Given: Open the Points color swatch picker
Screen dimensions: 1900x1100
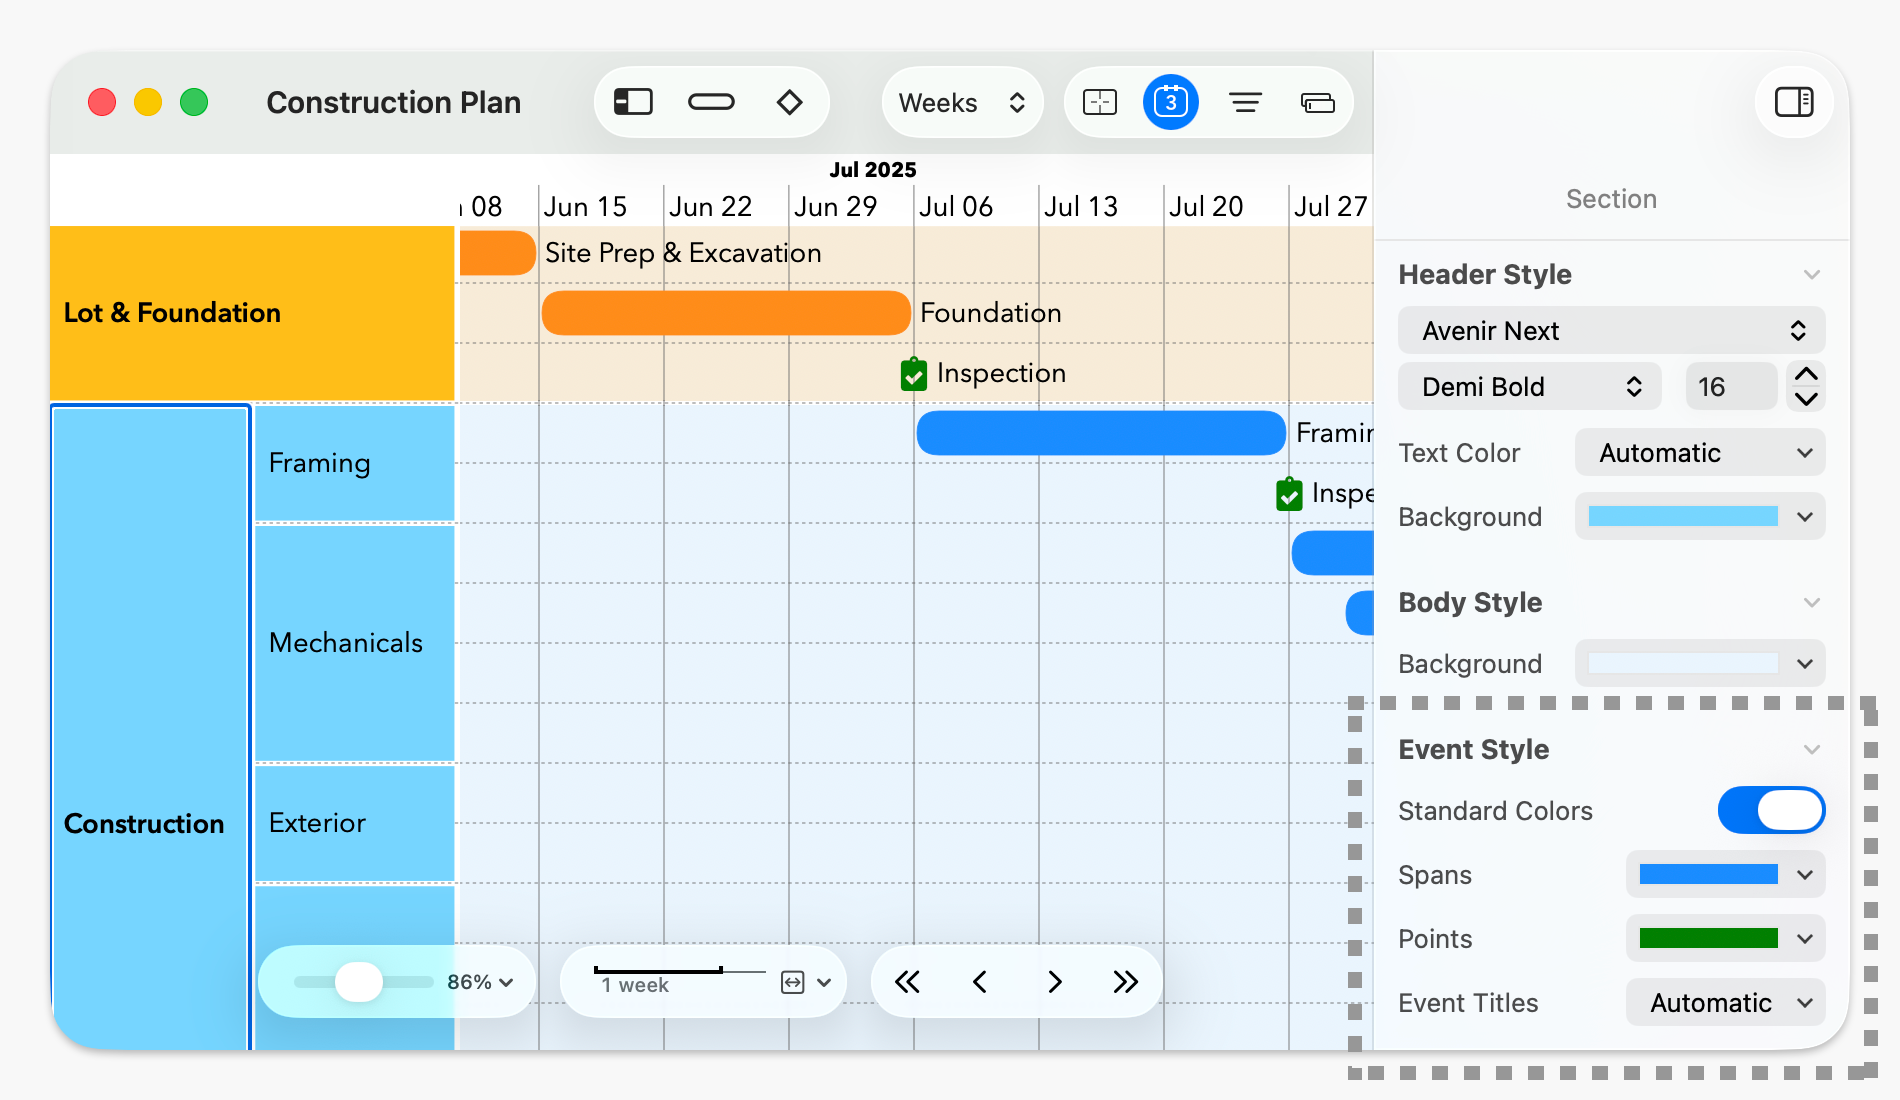Looking at the screenshot, I should click(x=1724, y=938).
